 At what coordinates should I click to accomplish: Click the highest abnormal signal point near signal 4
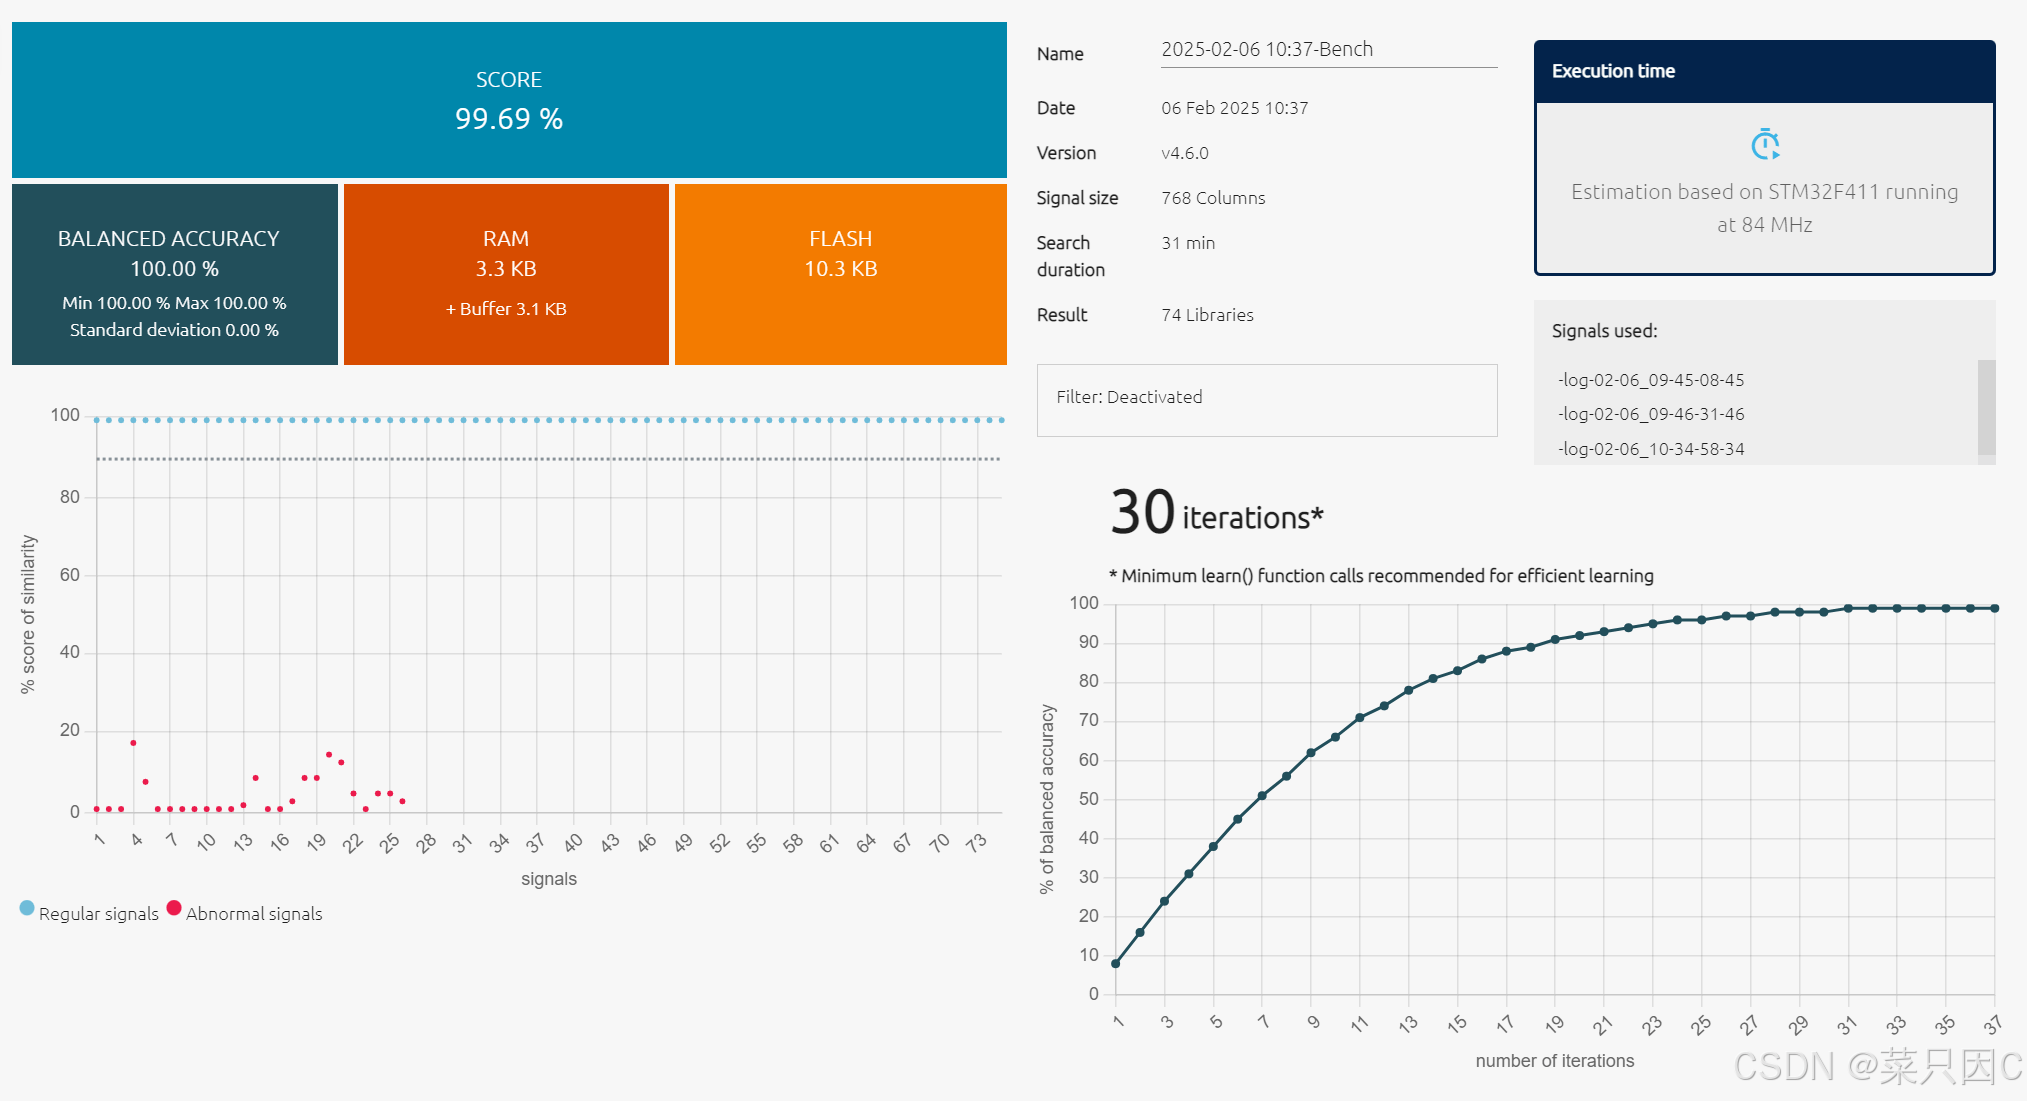133,743
